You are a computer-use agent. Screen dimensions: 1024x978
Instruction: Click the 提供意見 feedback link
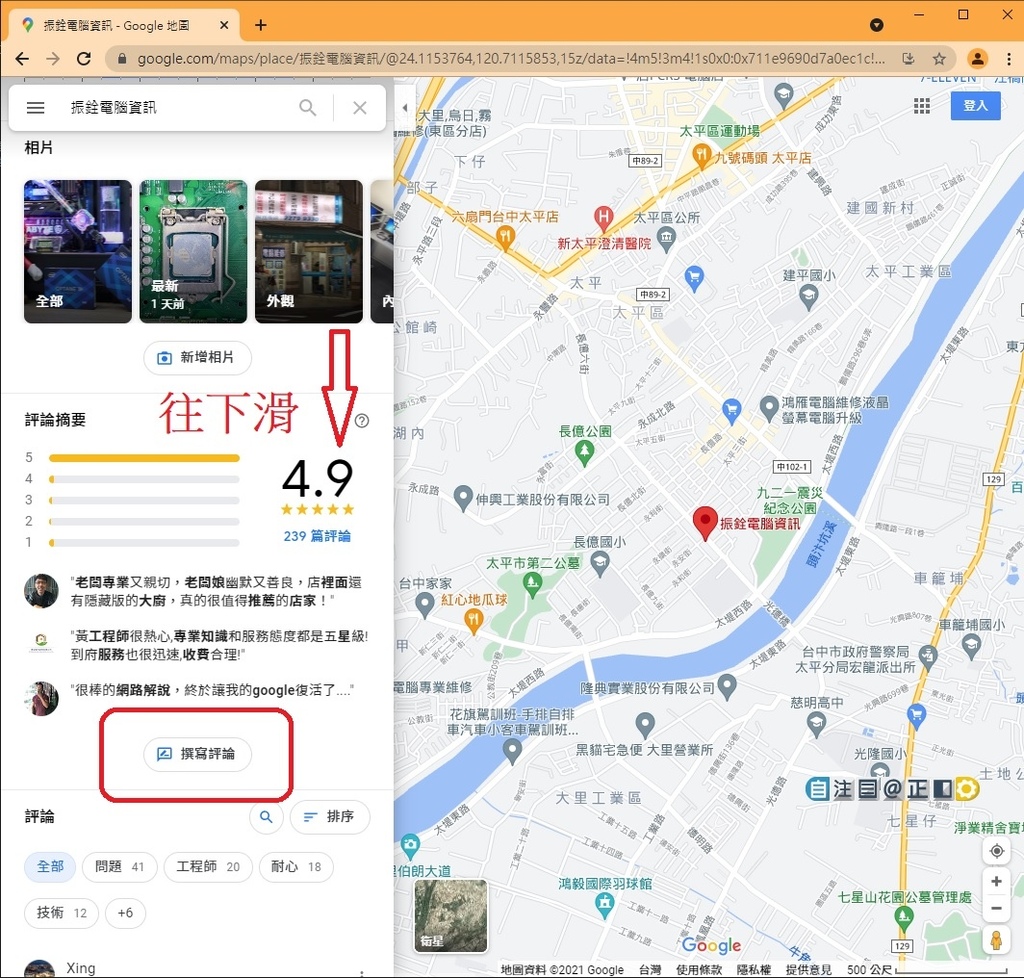coord(808,970)
